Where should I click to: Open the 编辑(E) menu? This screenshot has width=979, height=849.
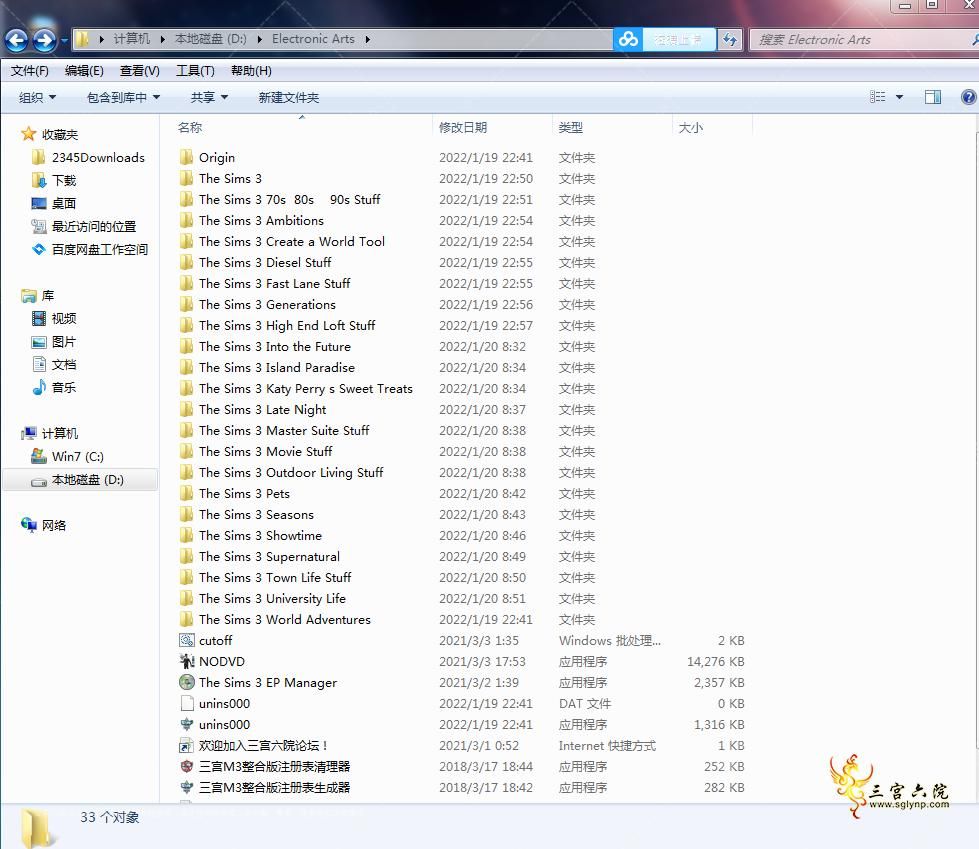tap(84, 71)
